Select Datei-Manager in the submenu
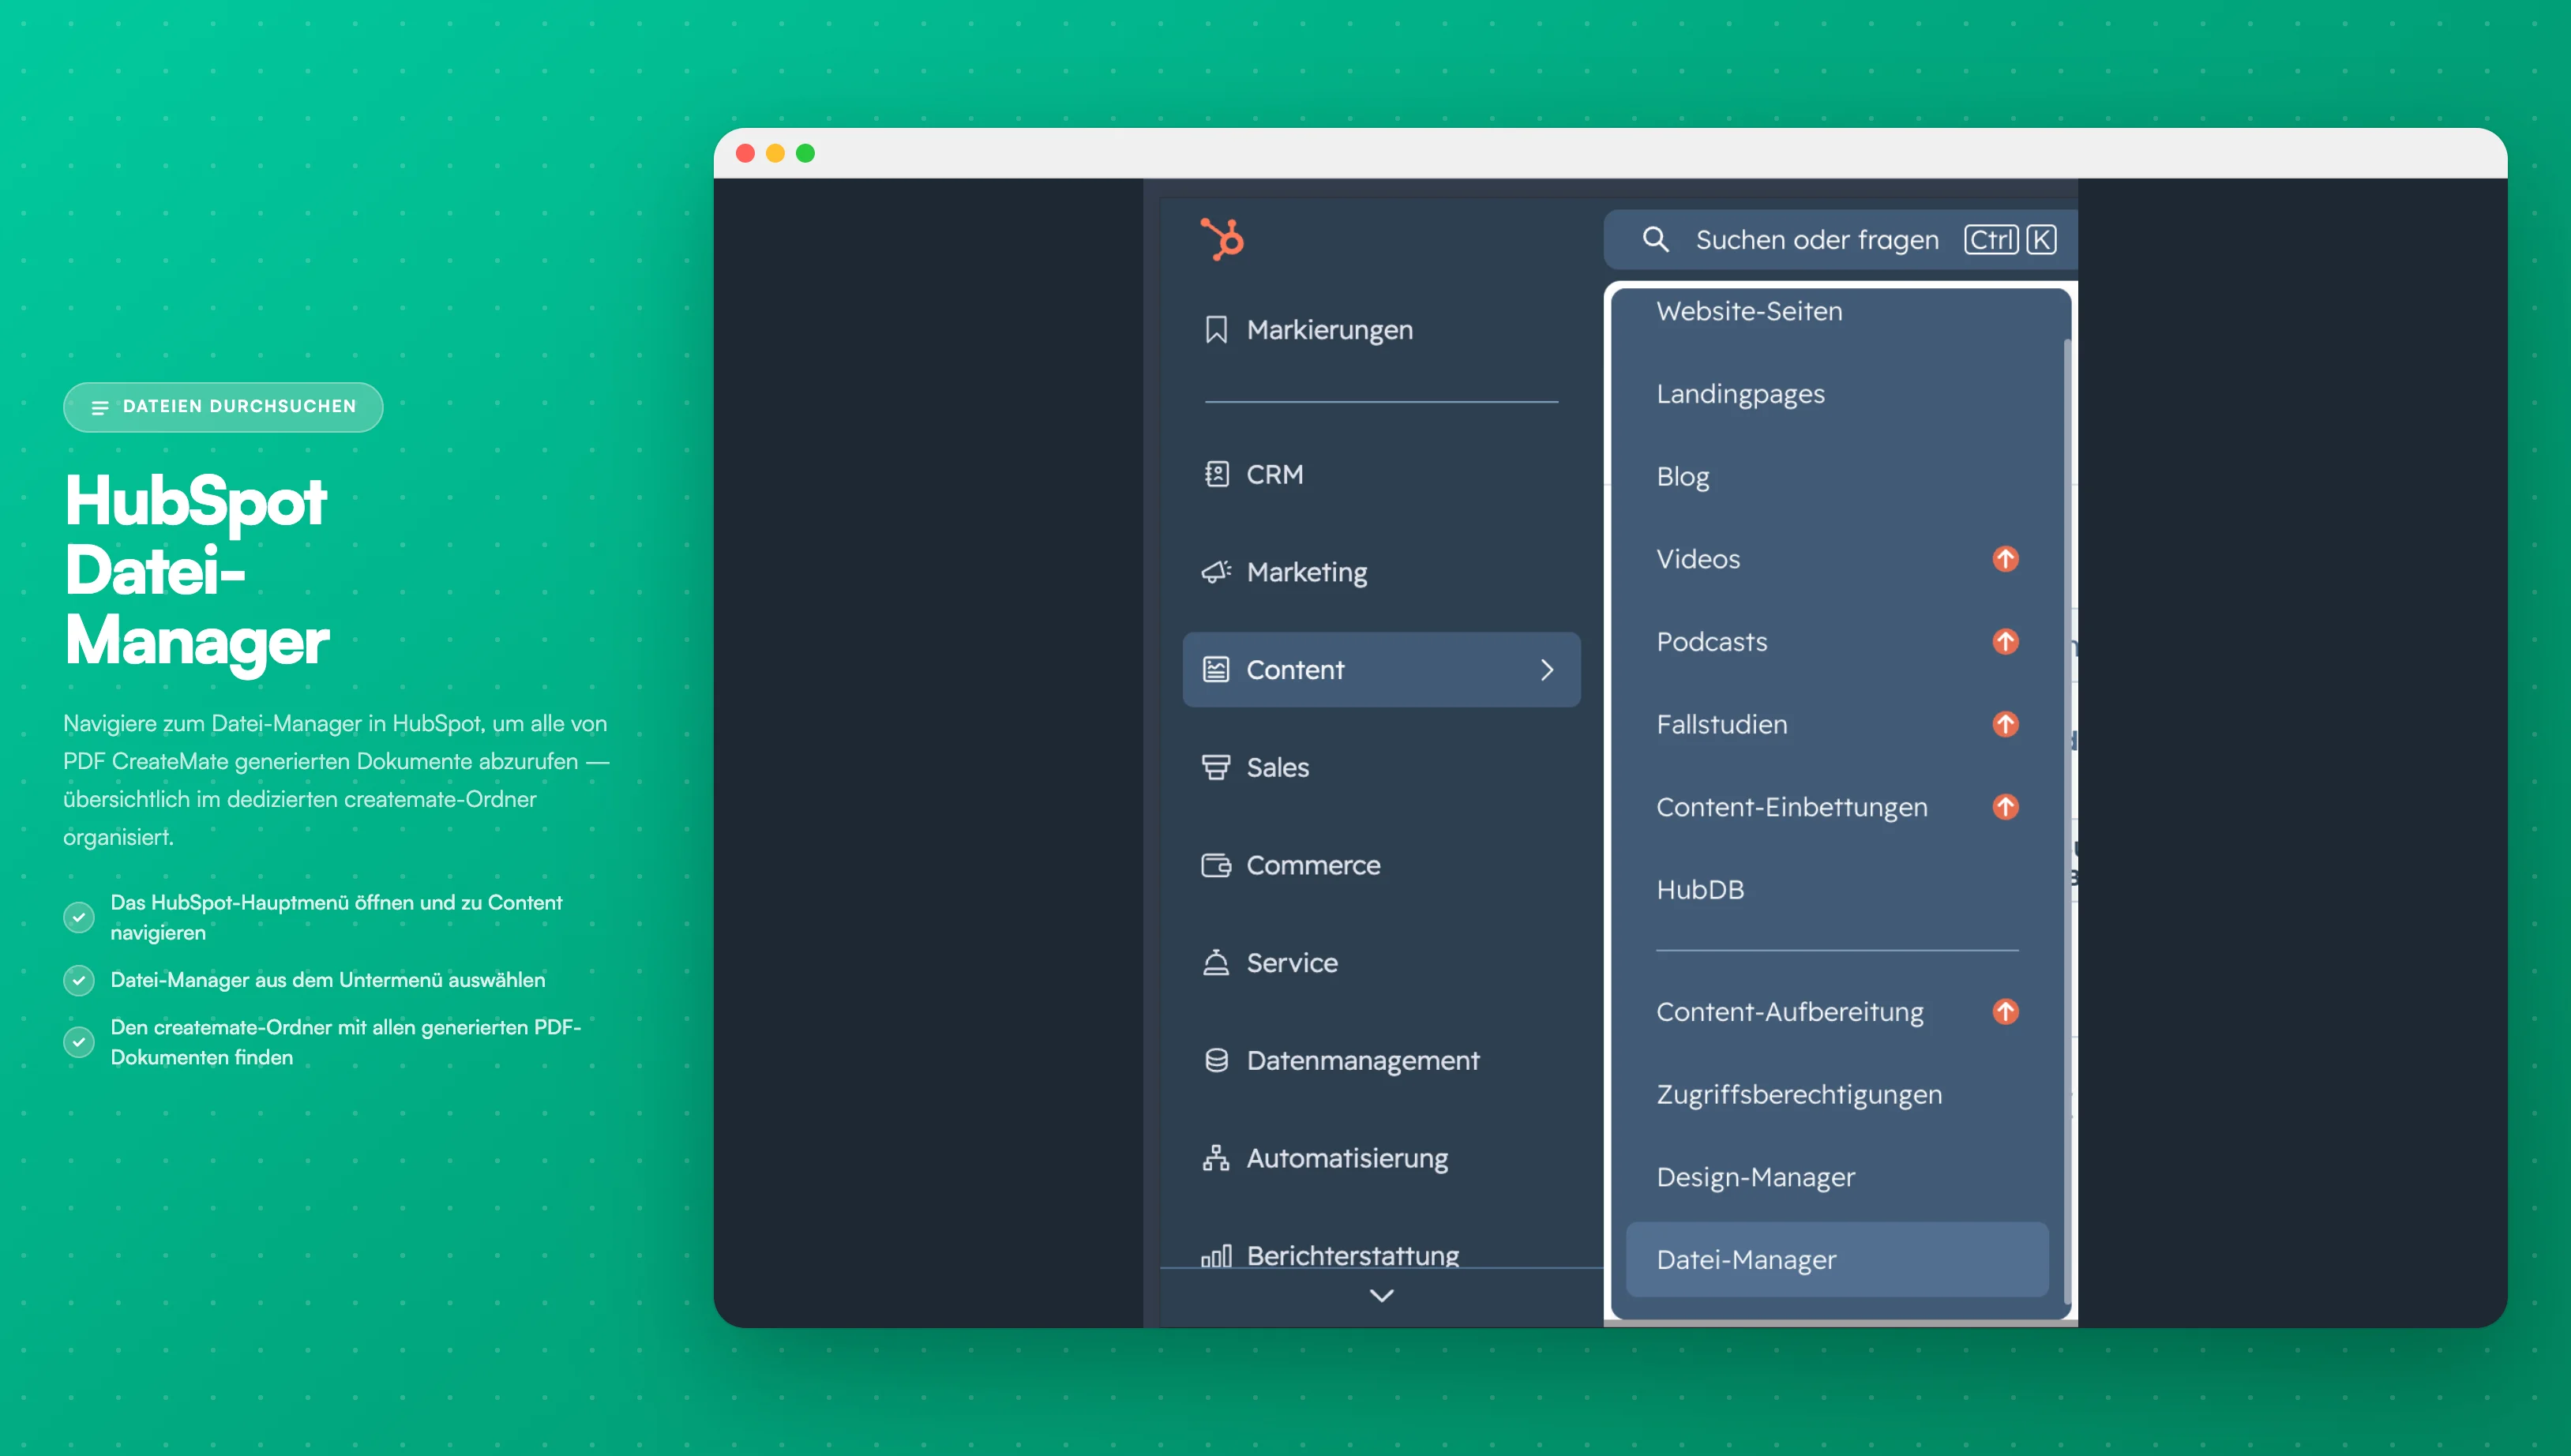This screenshot has width=2571, height=1456. [x=1837, y=1260]
